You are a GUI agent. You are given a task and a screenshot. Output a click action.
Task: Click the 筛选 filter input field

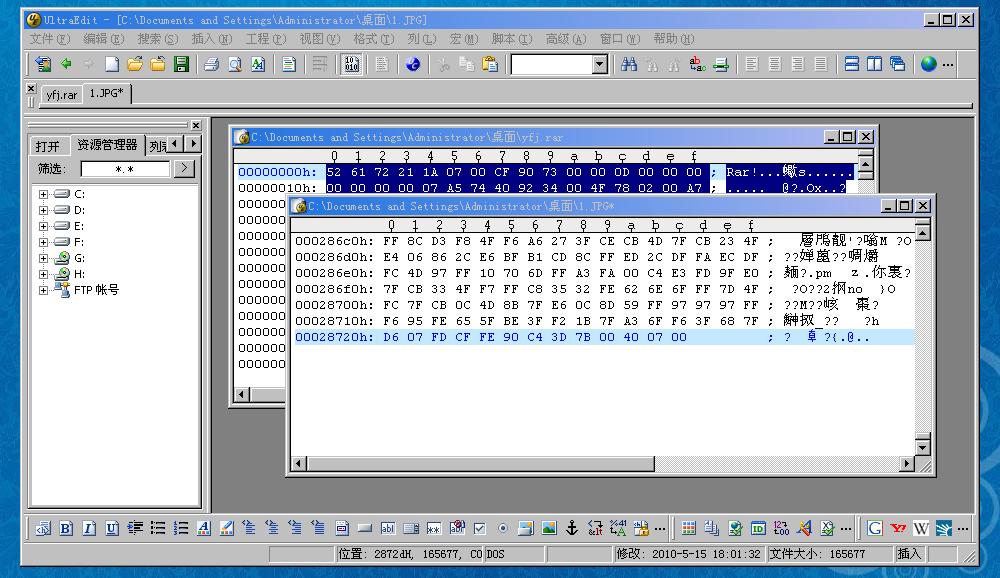click(124, 169)
